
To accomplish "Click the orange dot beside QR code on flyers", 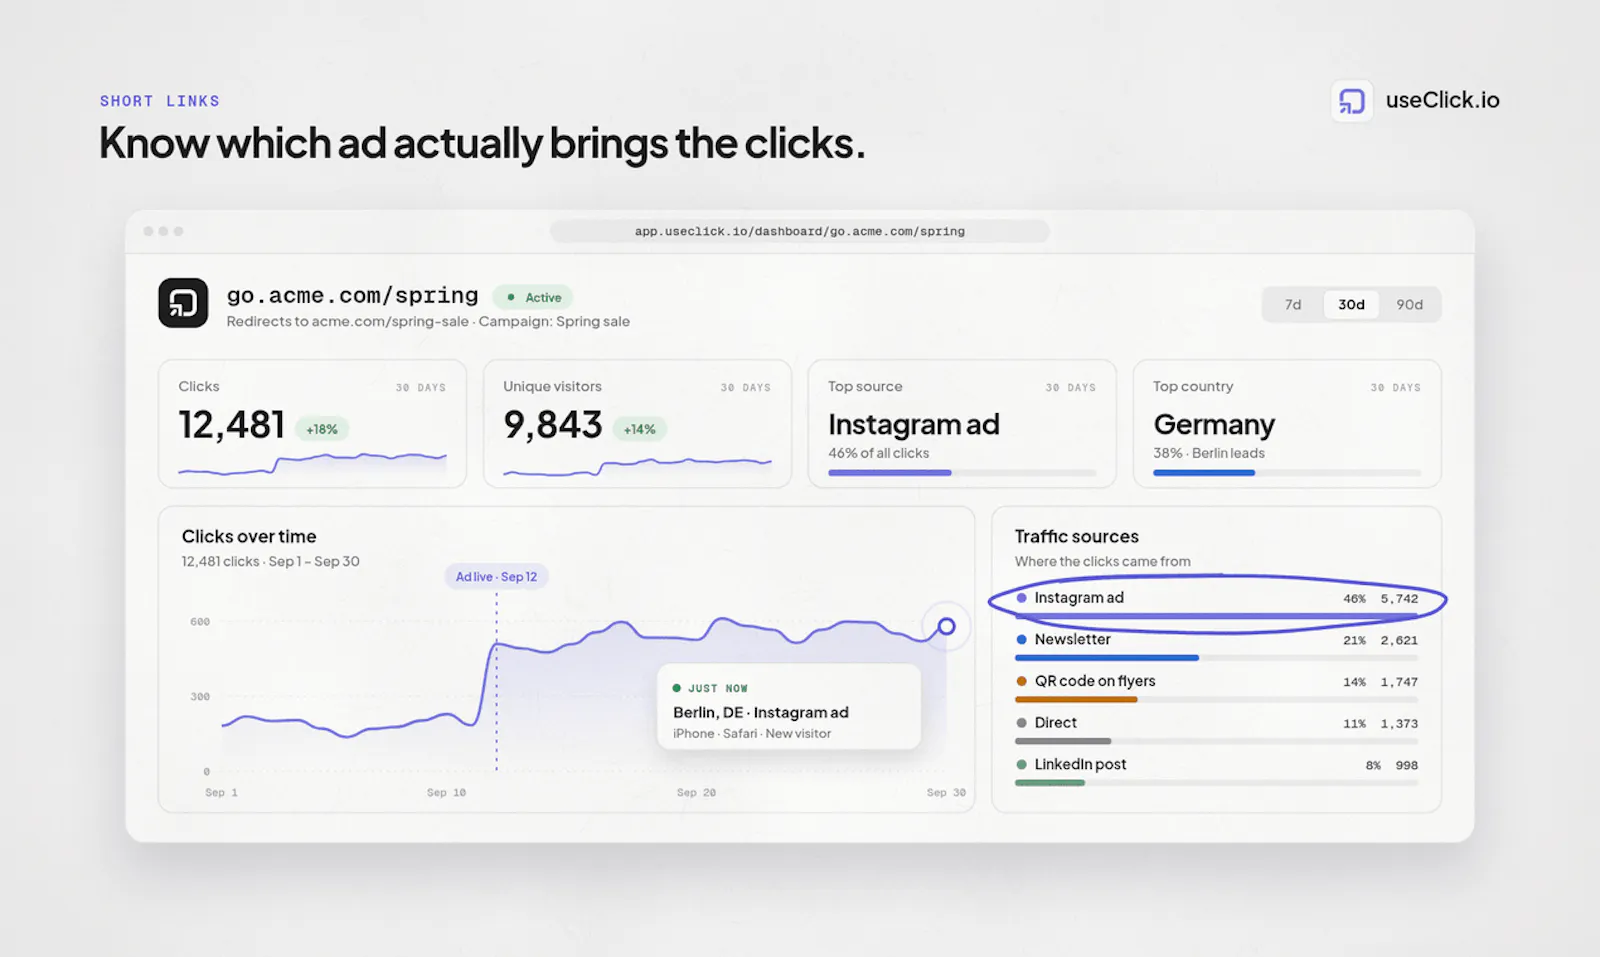I will 1021,682.
